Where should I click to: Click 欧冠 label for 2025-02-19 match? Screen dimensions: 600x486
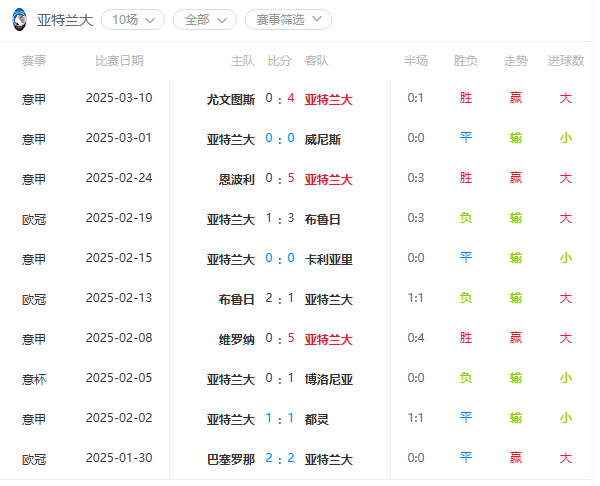click(x=34, y=219)
